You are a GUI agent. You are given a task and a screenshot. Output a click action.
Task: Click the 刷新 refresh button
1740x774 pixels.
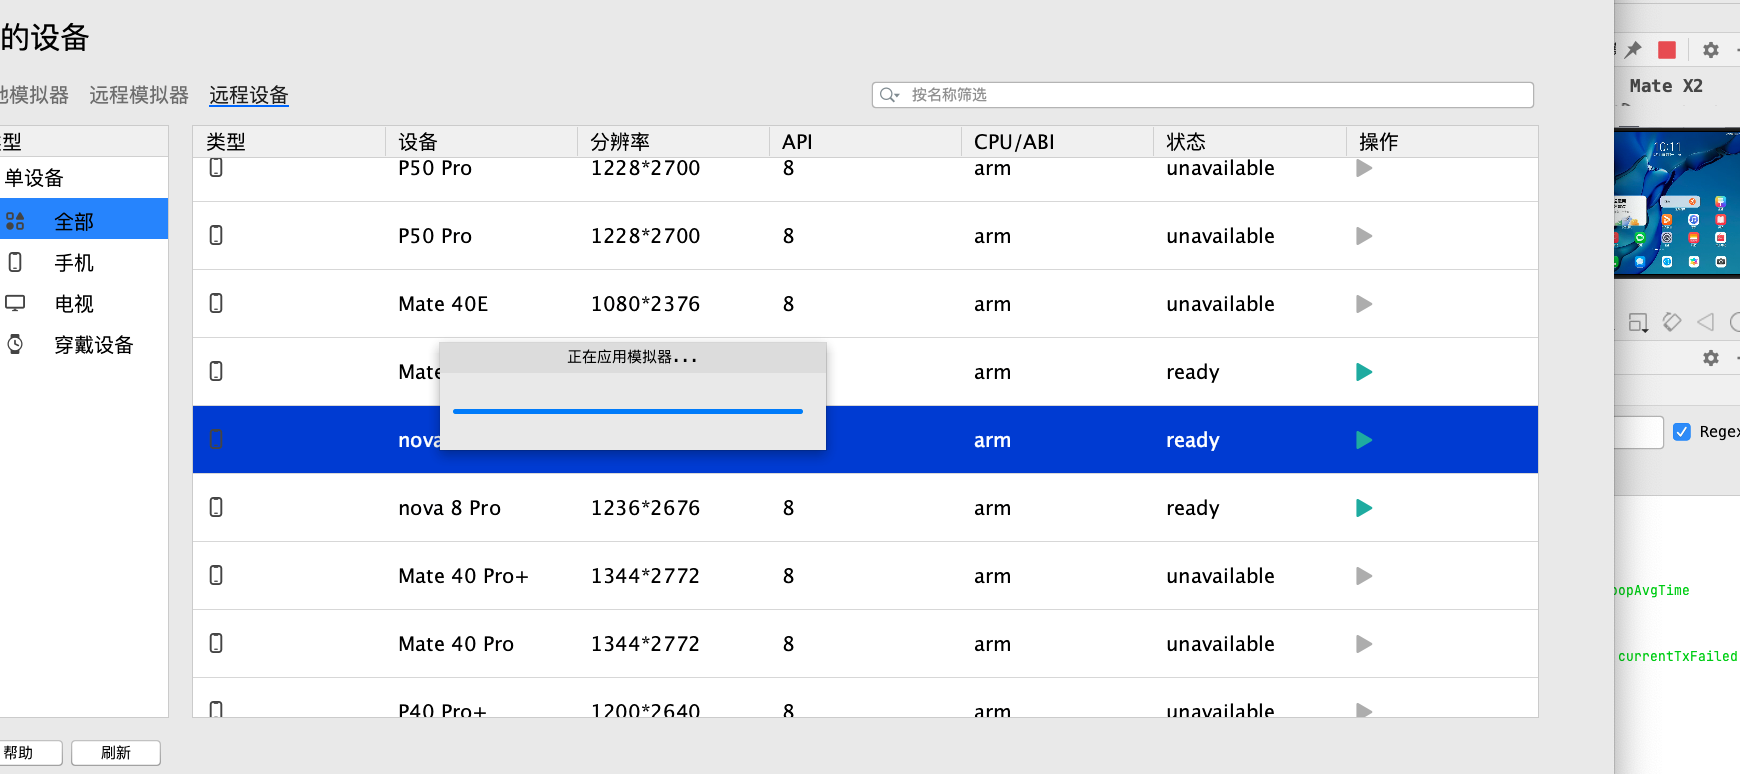(116, 753)
